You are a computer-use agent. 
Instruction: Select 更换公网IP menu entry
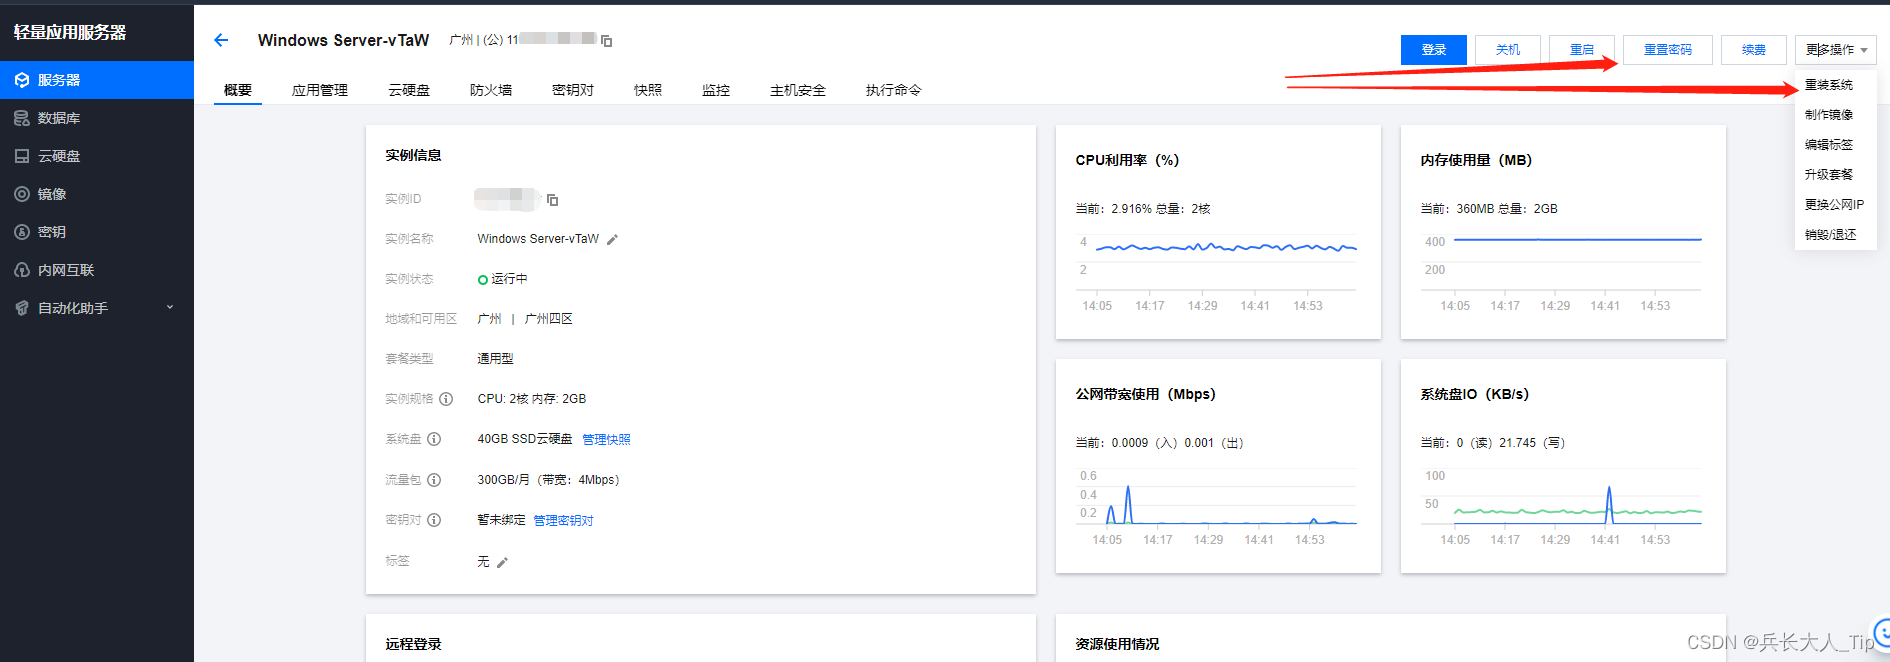[x=1834, y=205]
